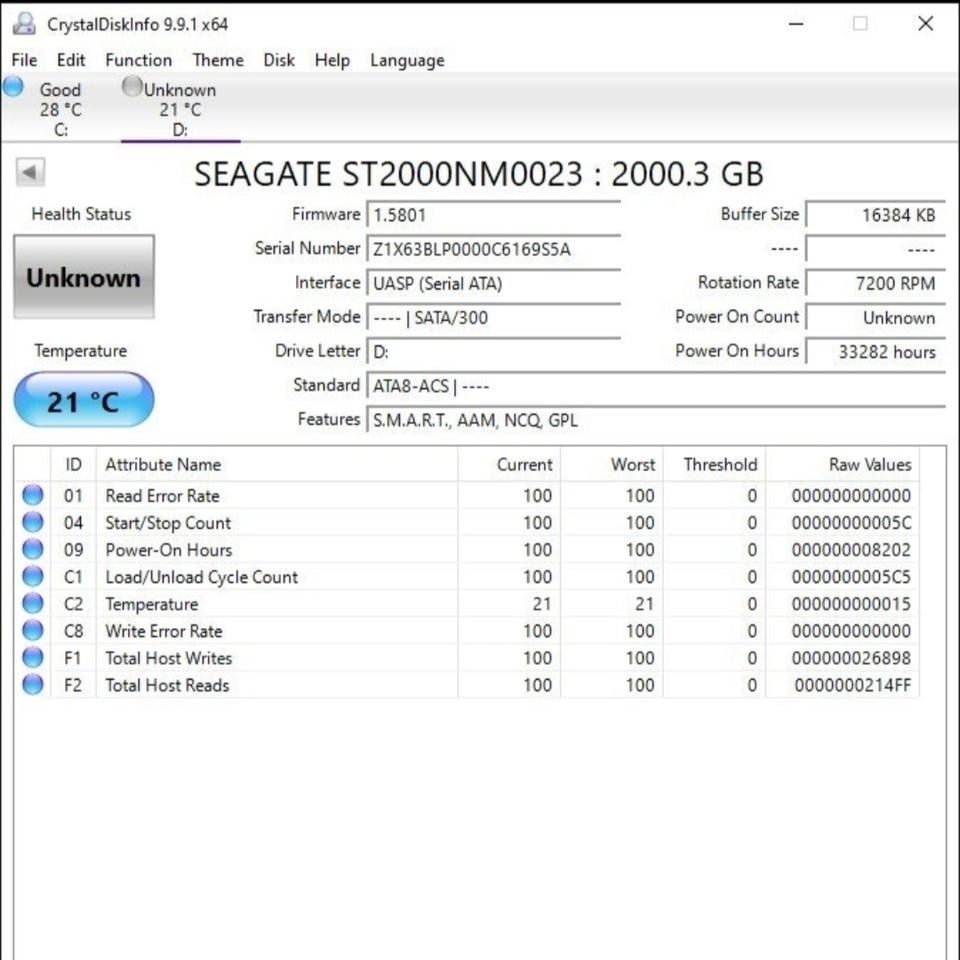Select the Temperature attribute name in table

152,604
